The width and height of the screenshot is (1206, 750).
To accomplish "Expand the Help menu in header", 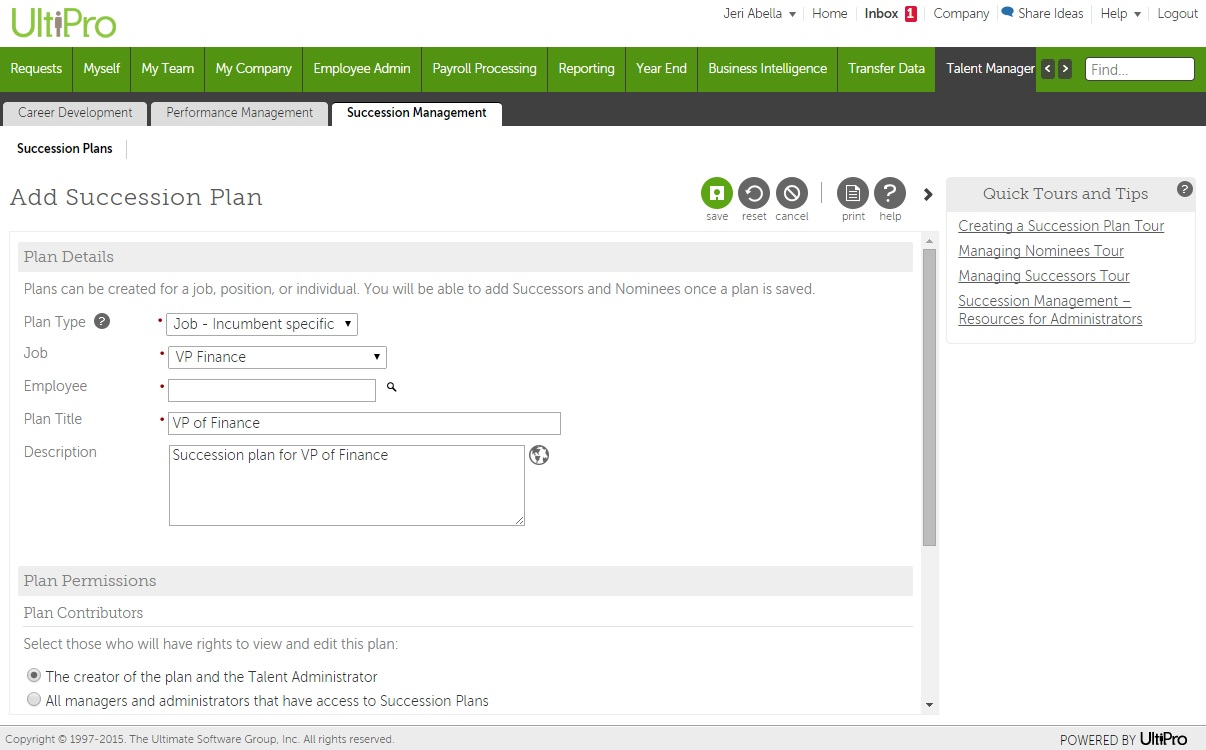I will pos(1120,14).
